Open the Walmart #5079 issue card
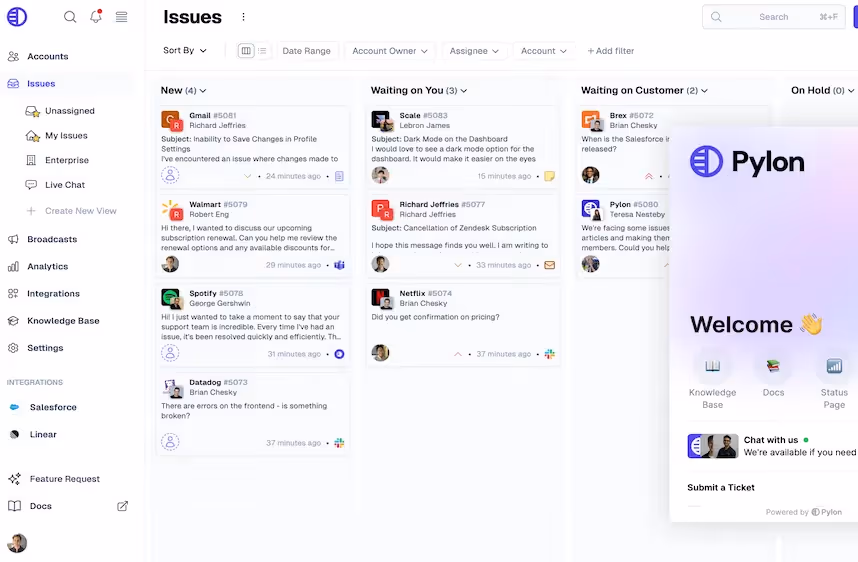The image size is (858, 562). tap(253, 235)
